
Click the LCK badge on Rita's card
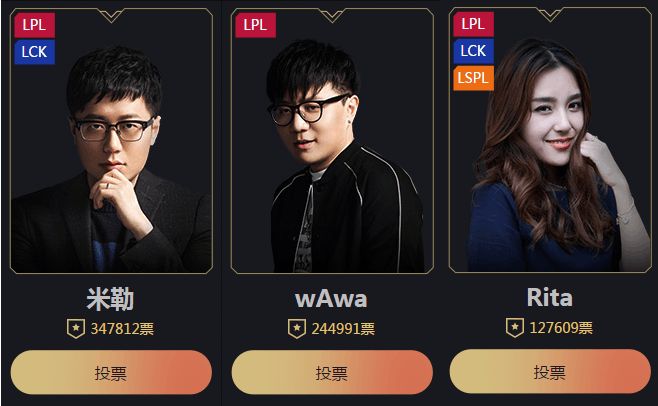pos(473,51)
